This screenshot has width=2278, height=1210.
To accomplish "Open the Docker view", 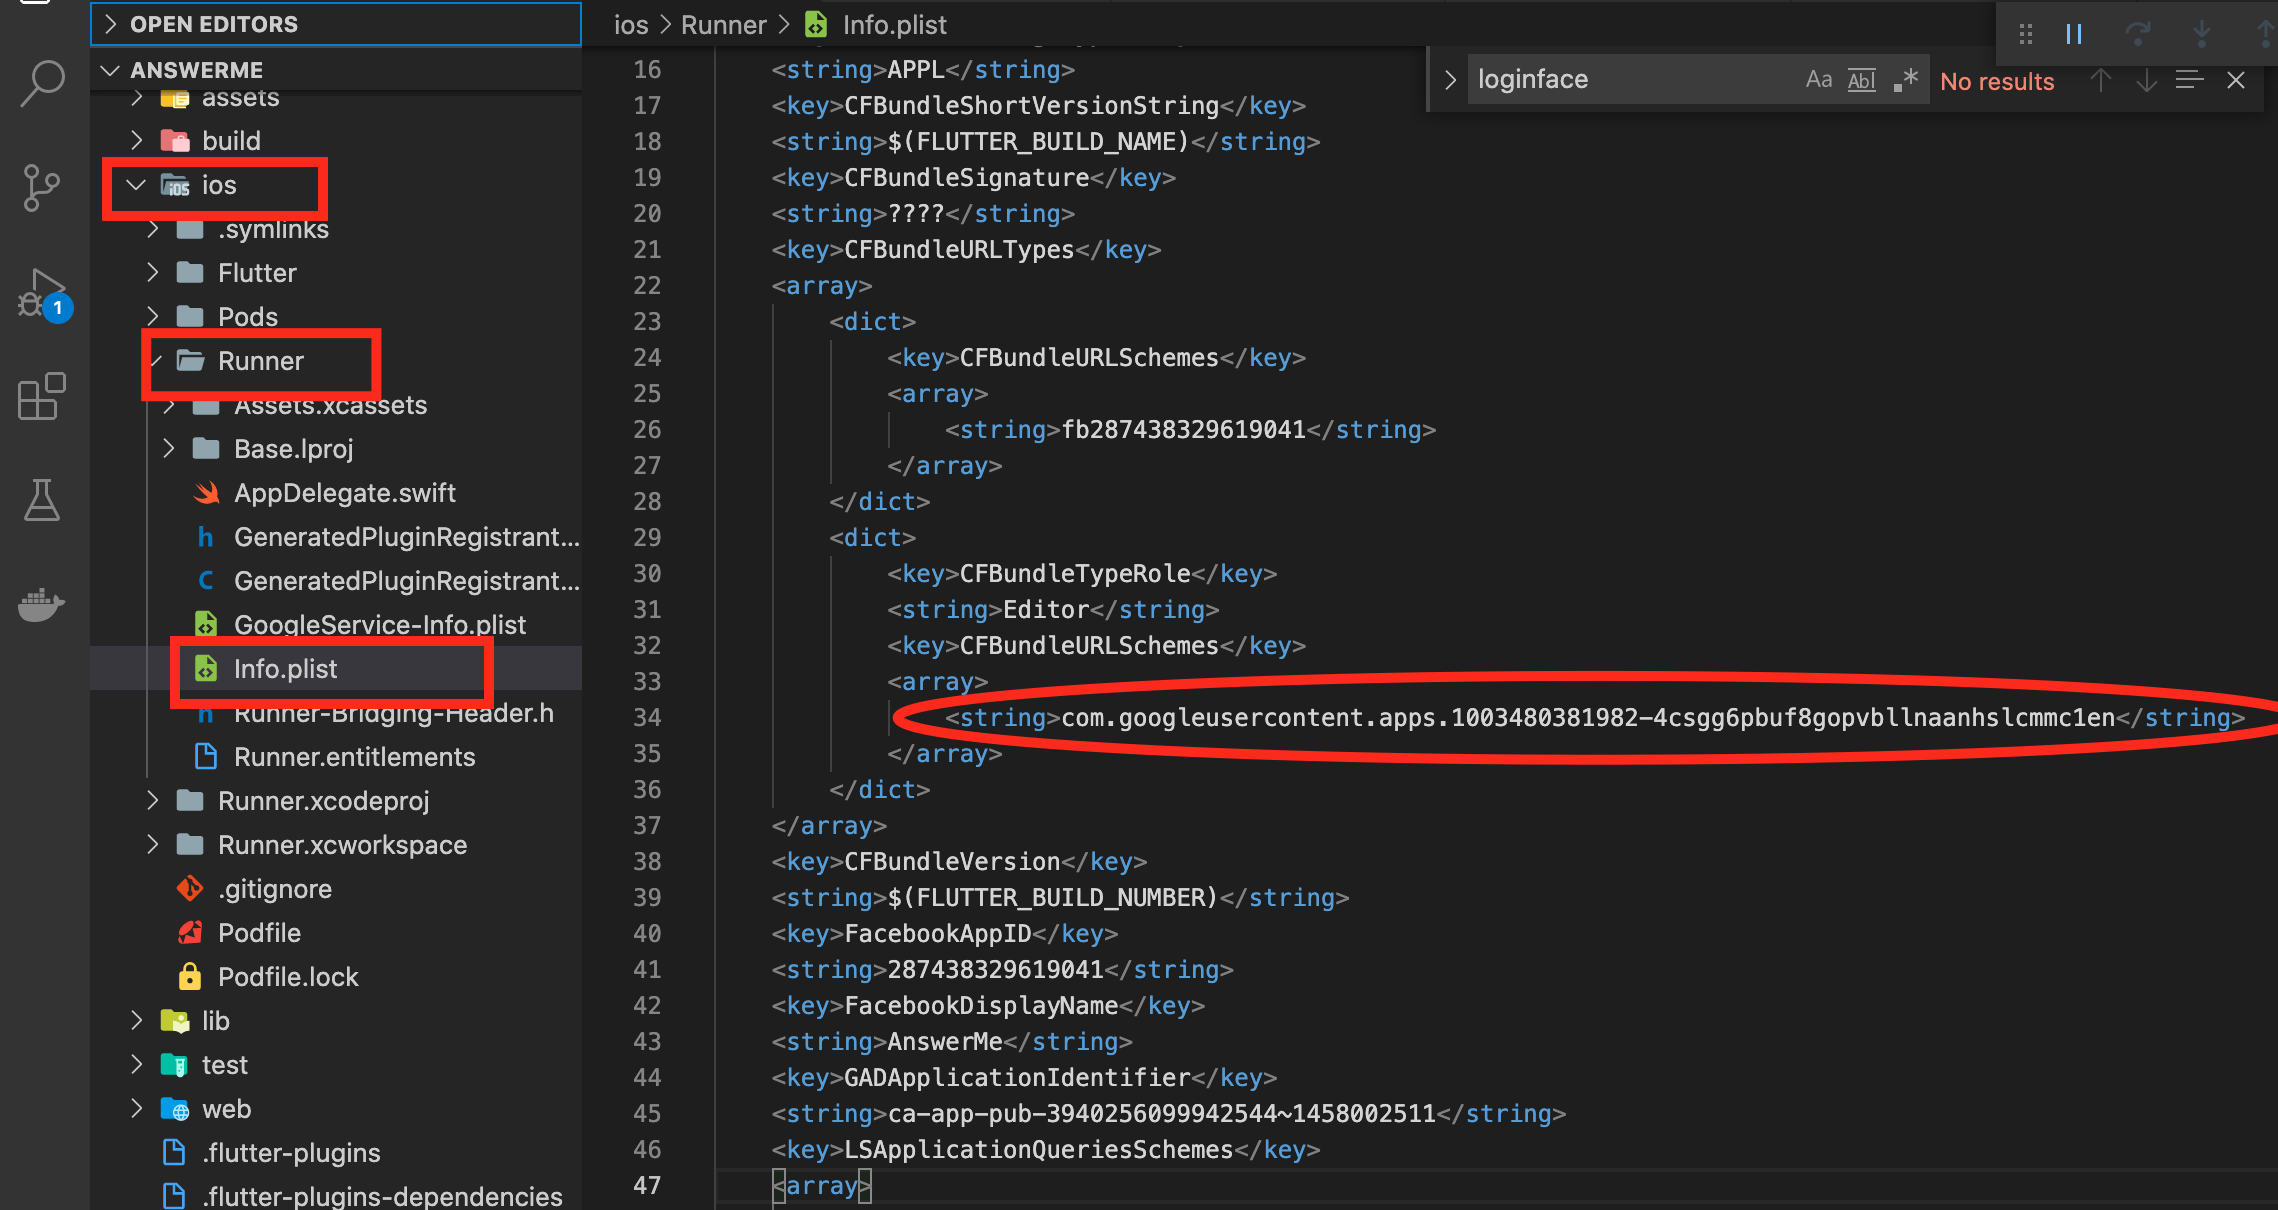I will coord(43,604).
